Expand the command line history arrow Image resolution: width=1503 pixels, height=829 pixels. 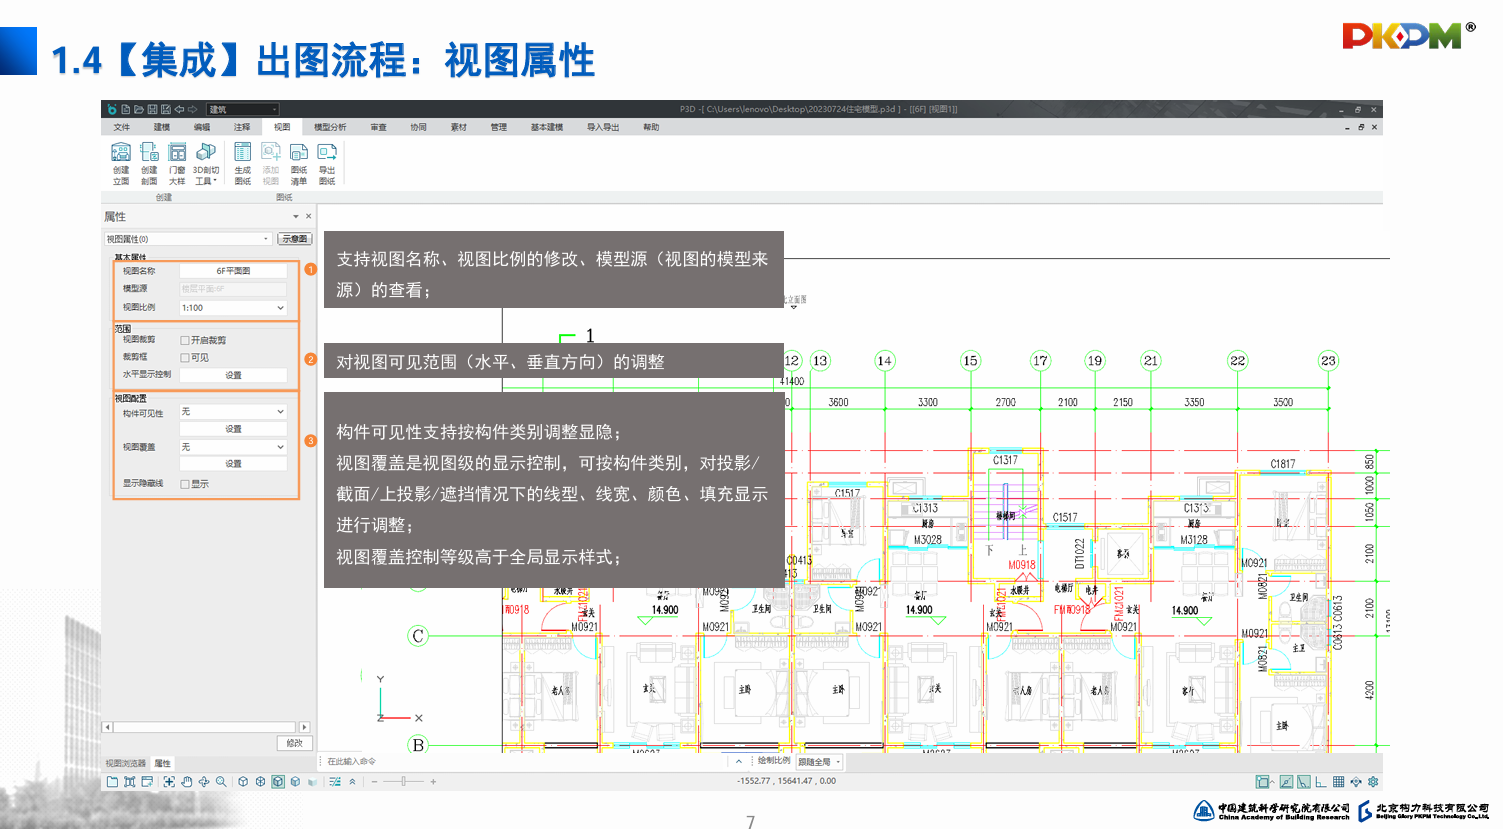739,762
